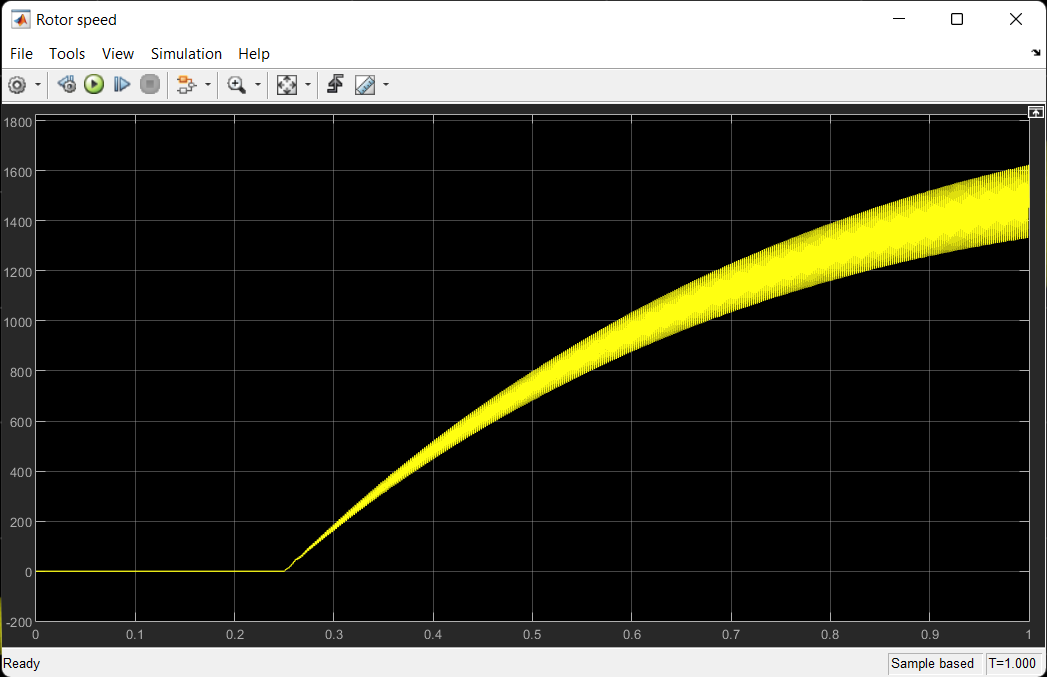Open the Simulation menu
This screenshot has height=677, width=1047.
(x=186, y=54)
